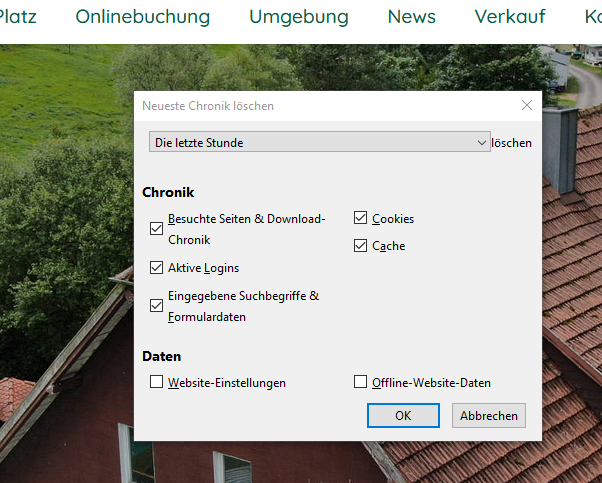
Task: Go to the Onlinebuchung page
Action: click(x=143, y=17)
